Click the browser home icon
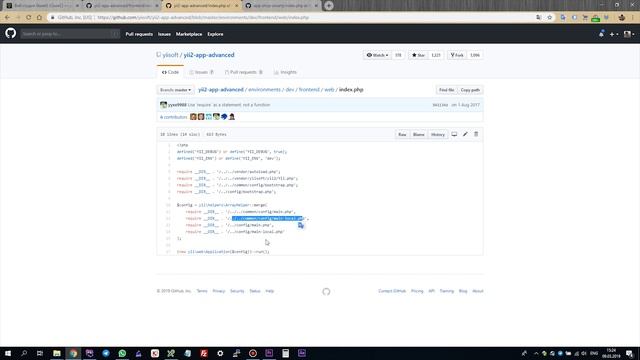 [x=39, y=18]
